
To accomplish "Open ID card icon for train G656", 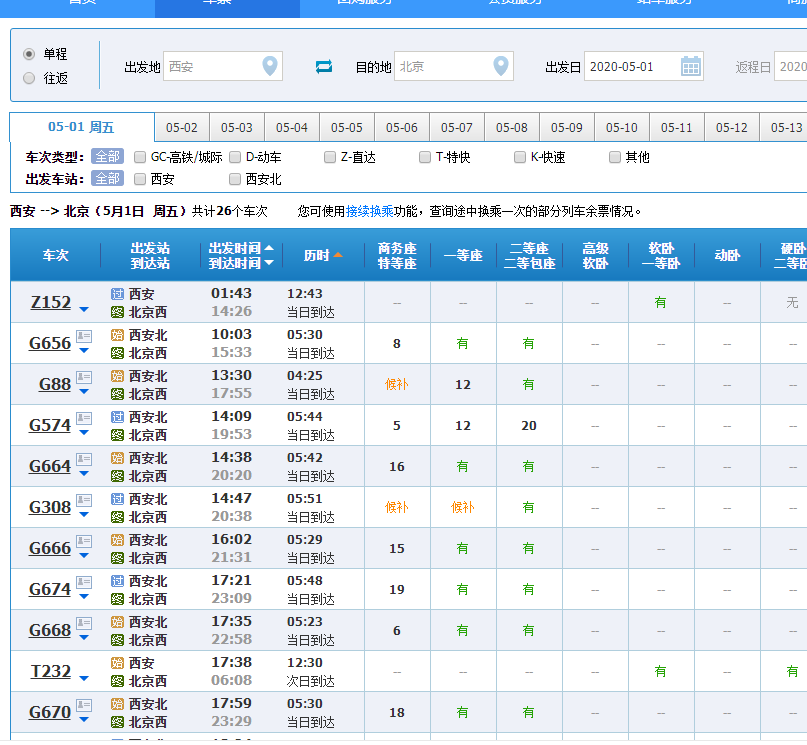I will (84, 336).
